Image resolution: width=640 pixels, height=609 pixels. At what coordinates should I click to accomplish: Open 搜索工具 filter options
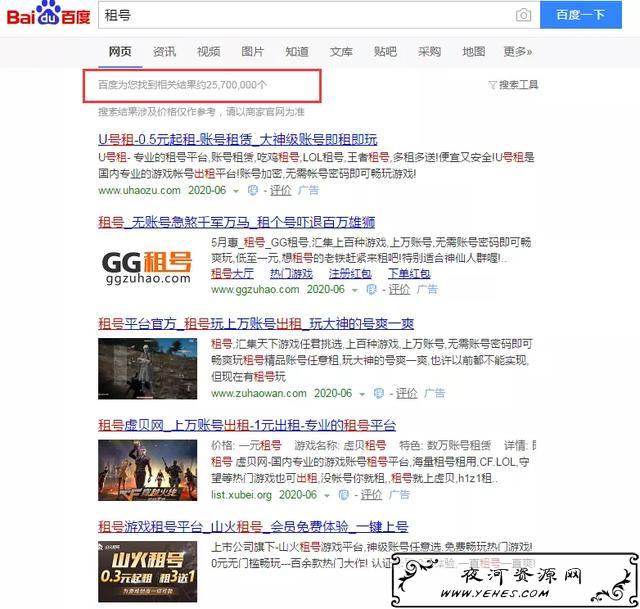[x=513, y=84]
